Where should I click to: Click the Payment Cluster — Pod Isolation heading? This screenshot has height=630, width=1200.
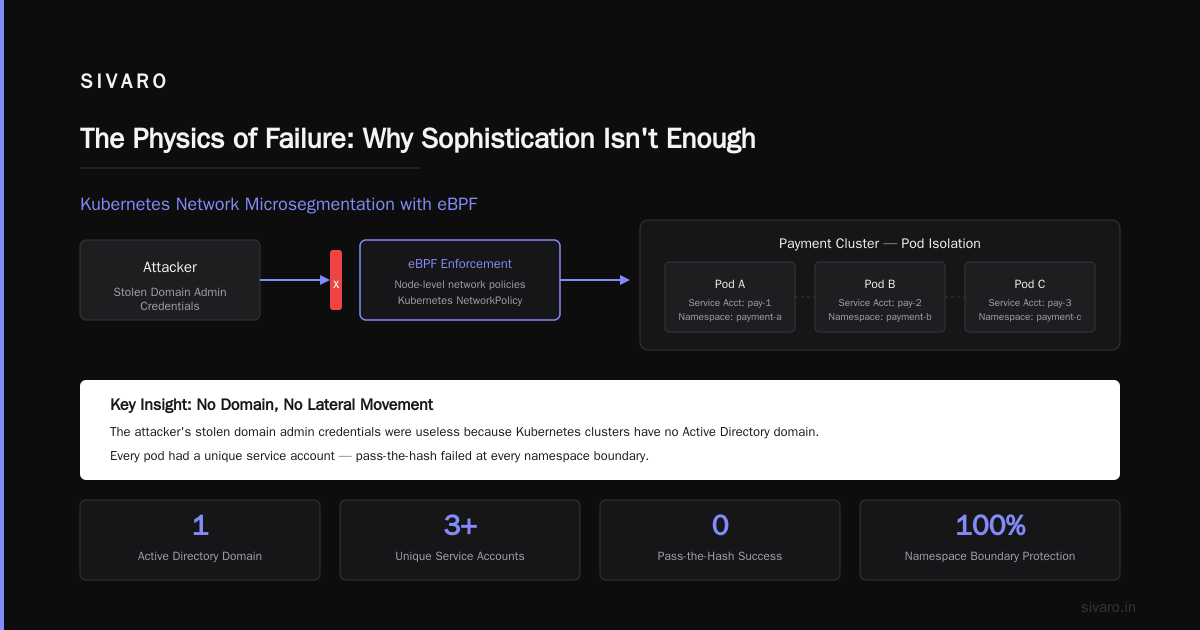[x=880, y=243]
